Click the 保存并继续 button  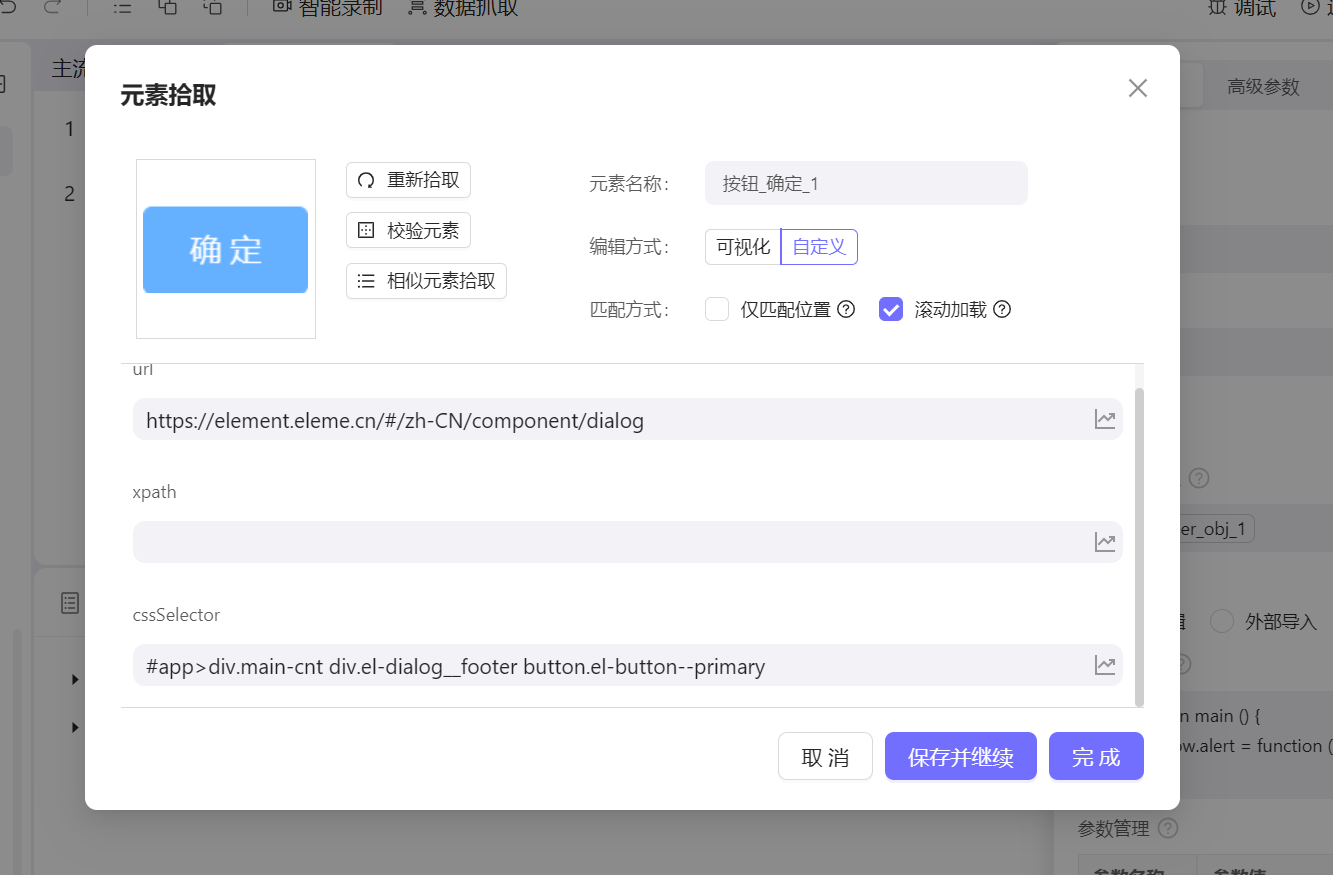(x=960, y=756)
